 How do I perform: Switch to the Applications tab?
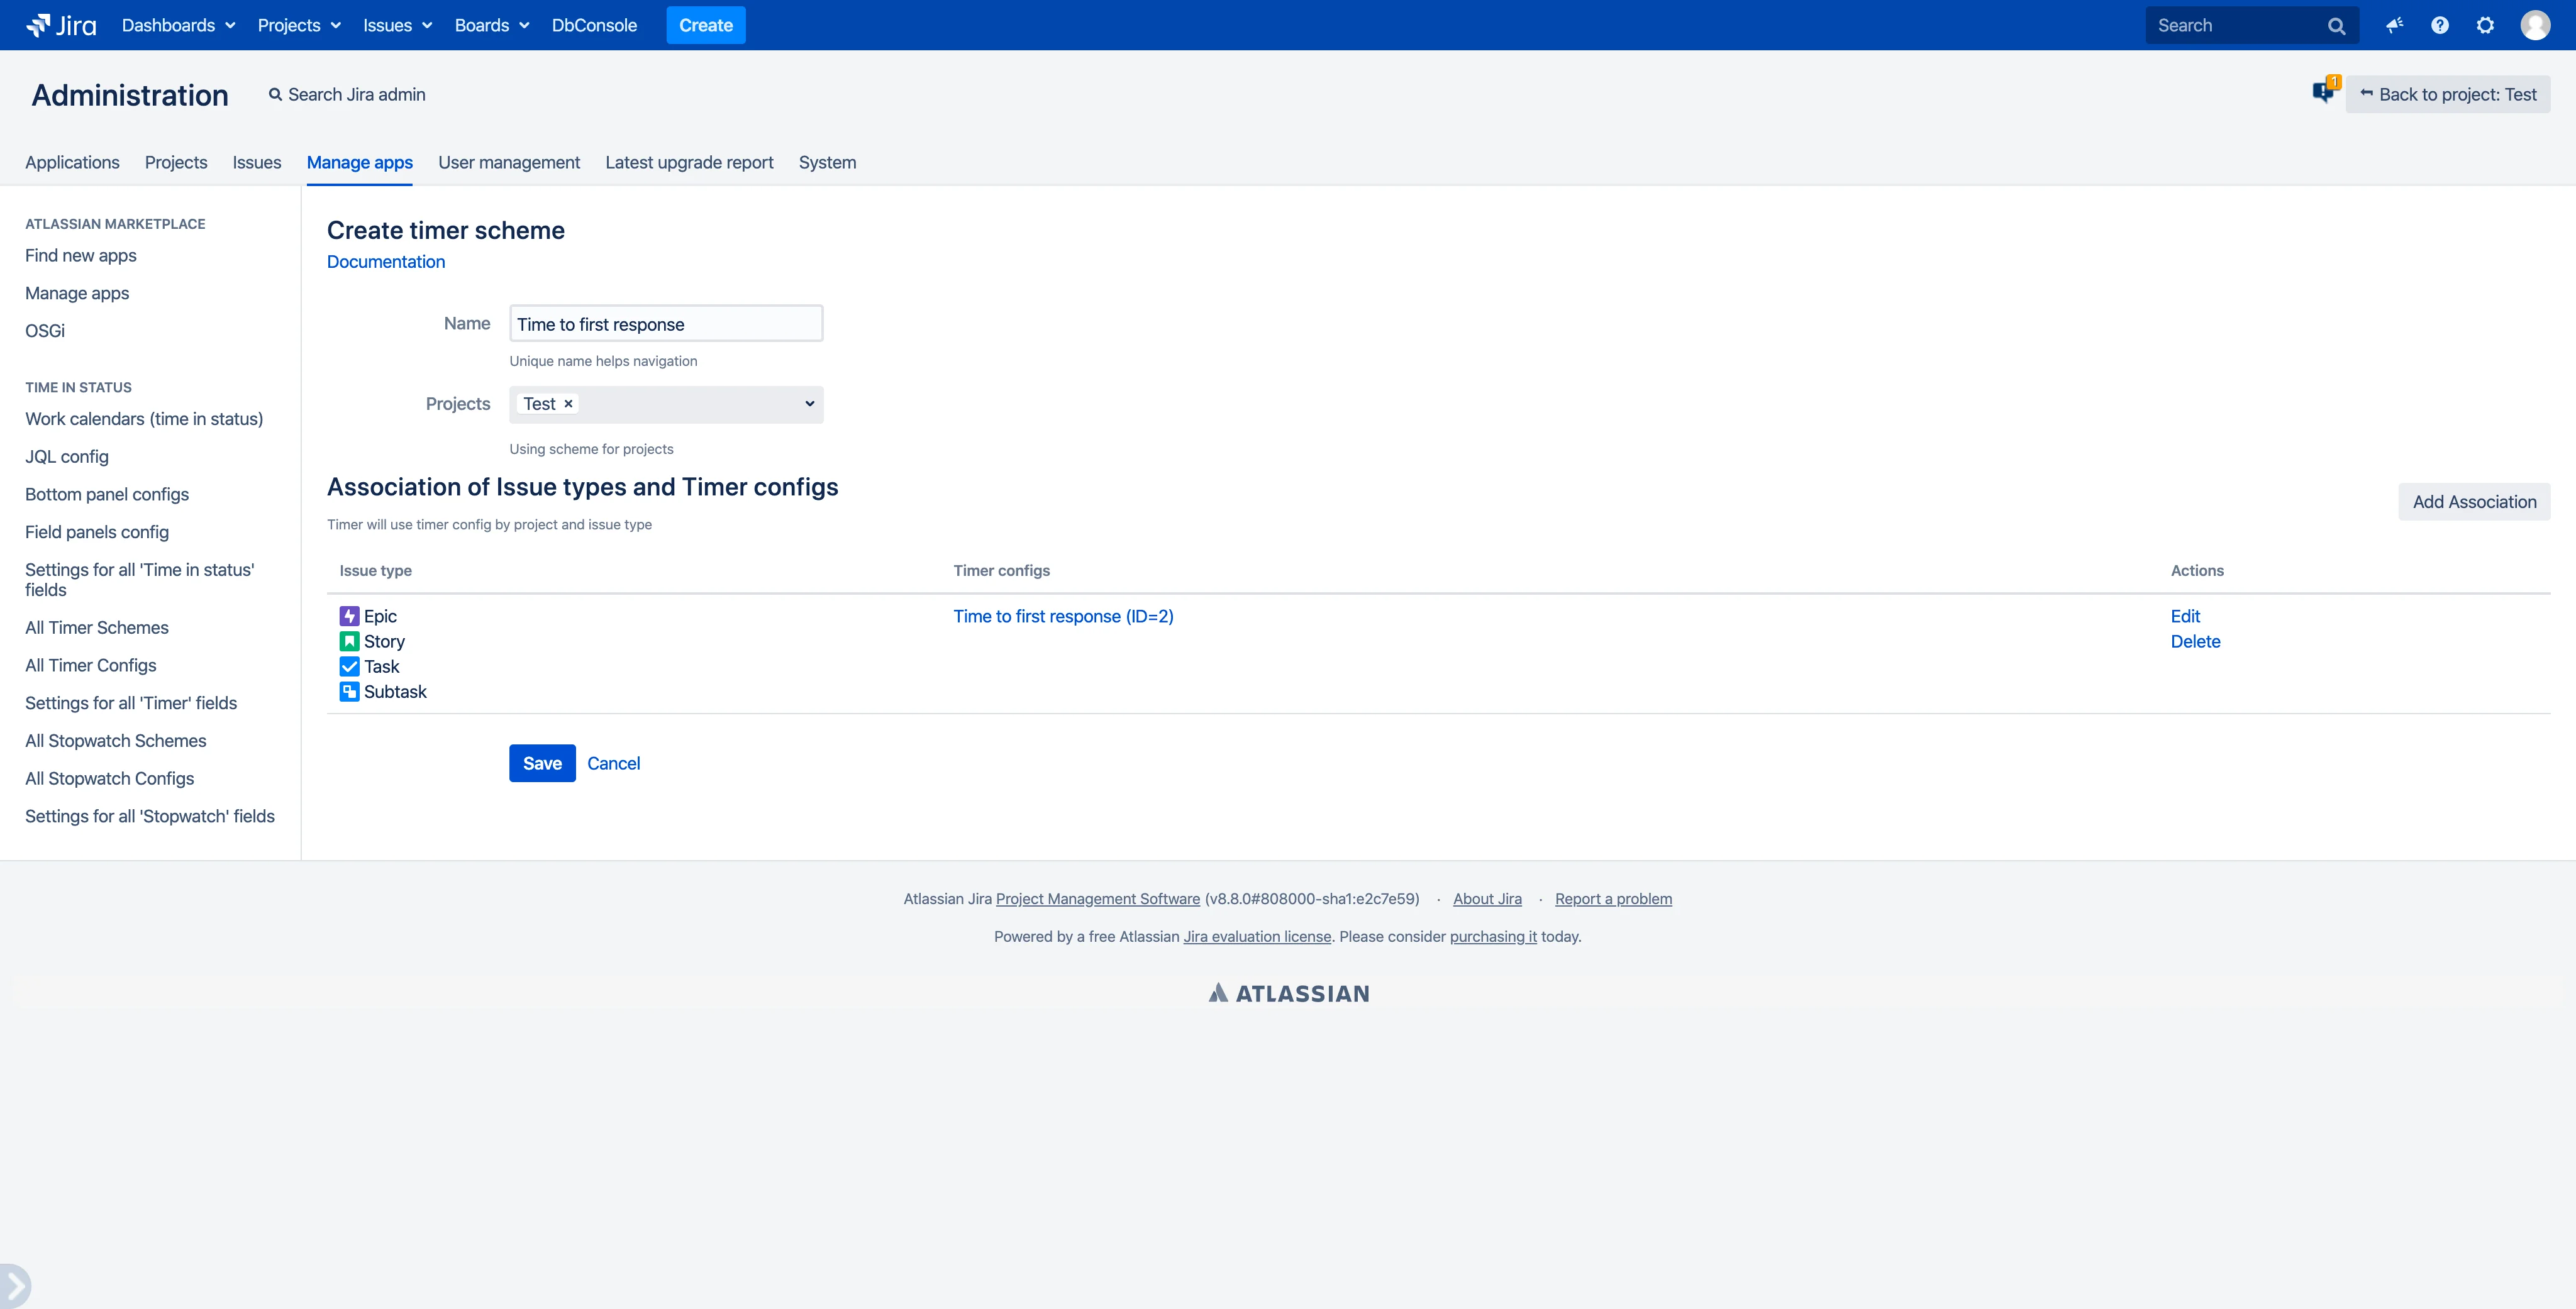click(x=72, y=162)
